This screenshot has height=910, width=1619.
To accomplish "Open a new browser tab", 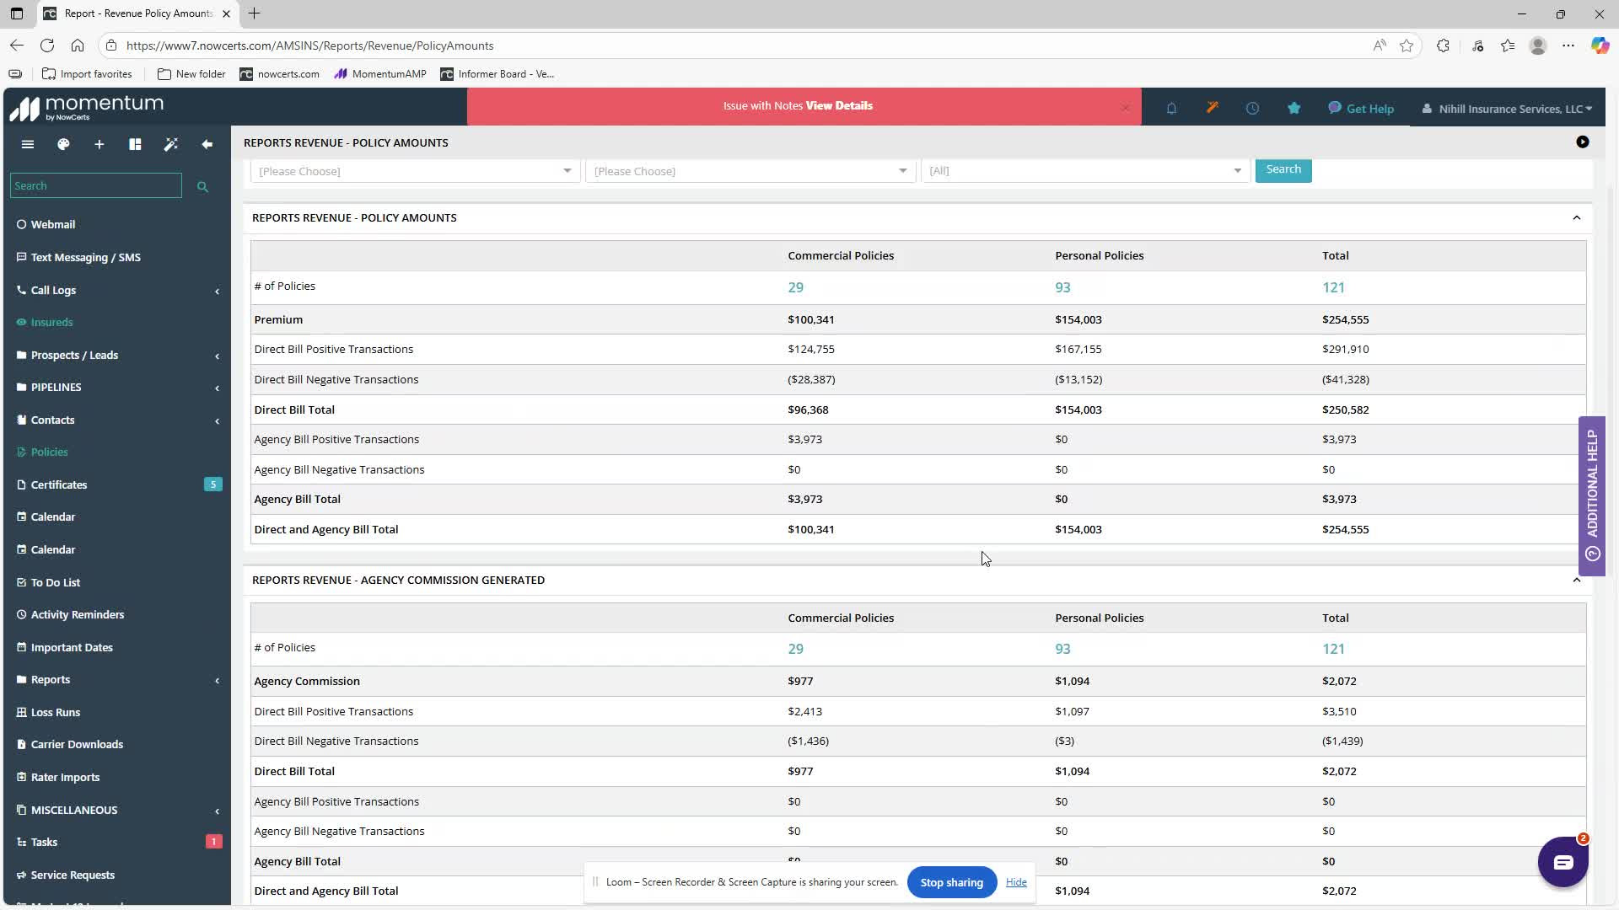I will 254,13.
